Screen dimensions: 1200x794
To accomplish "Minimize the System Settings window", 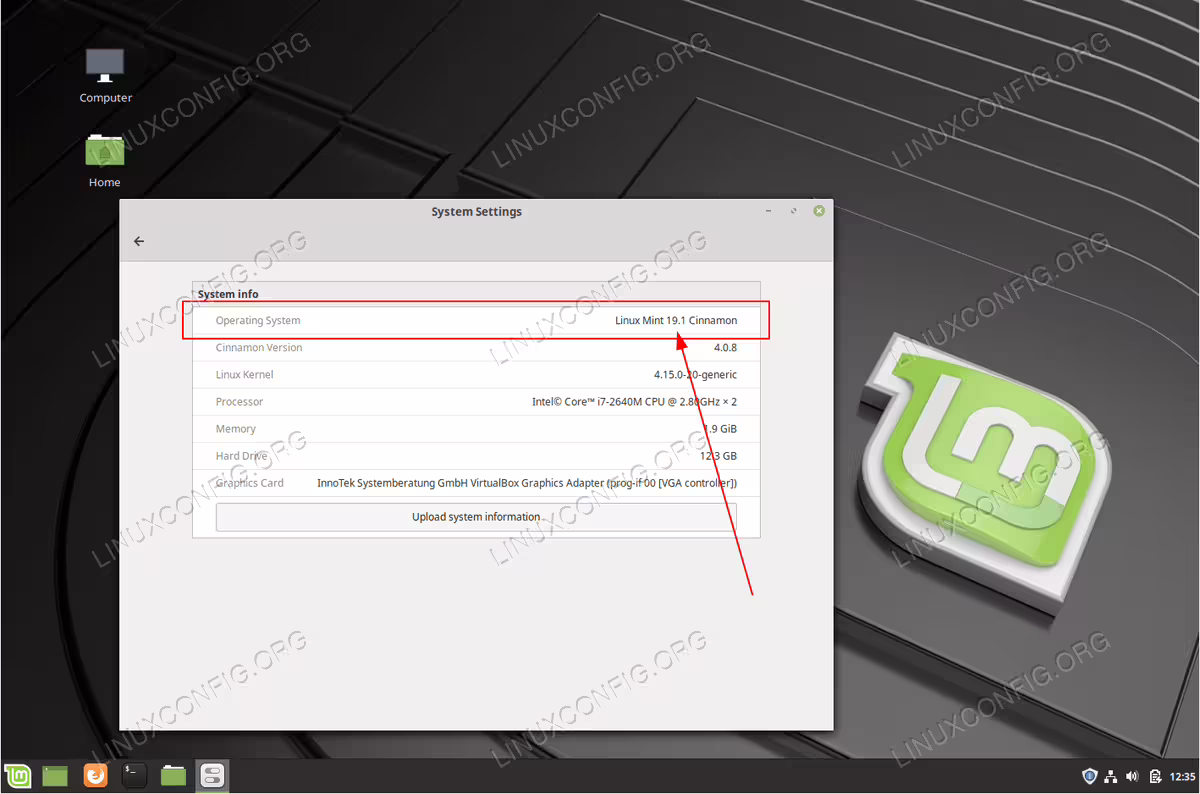I will point(768,211).
